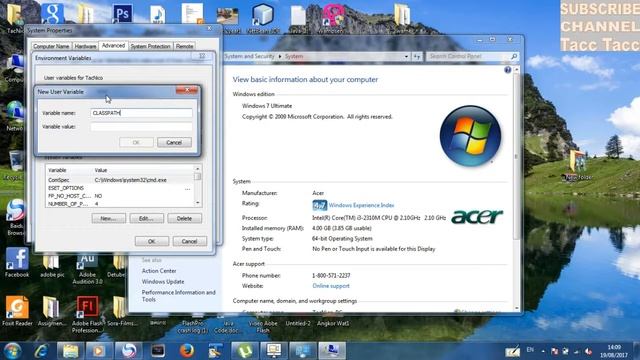
Task: Click the Windows Start orb
Action: [x=12, y=351]
